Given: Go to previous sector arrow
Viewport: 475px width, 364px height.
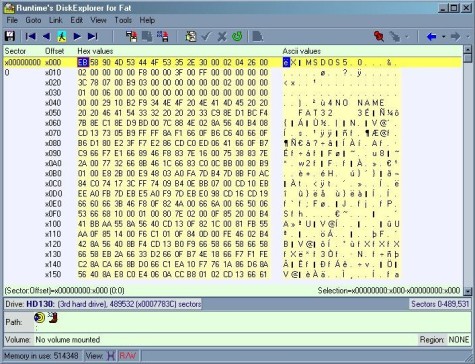Looking at the screenshot, I should tap(46, 36).
